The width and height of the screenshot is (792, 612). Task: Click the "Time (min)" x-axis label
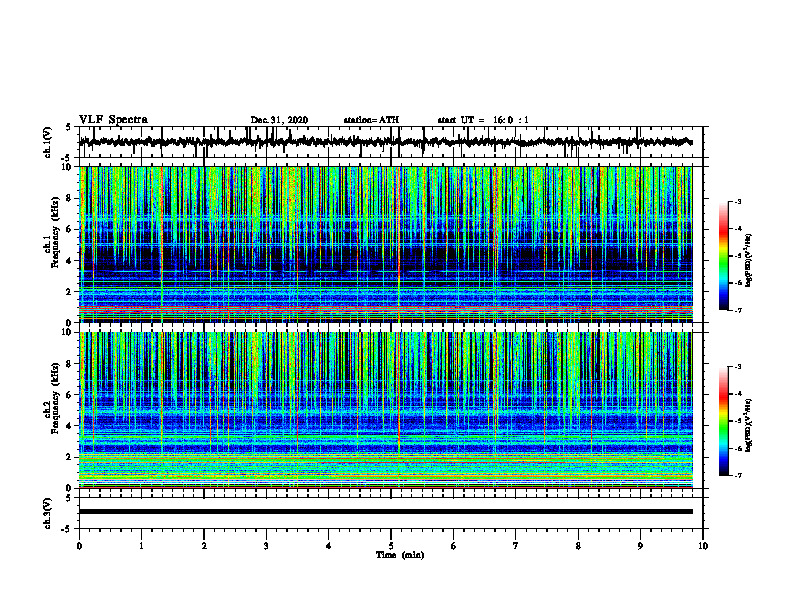(x=400, y=555)
